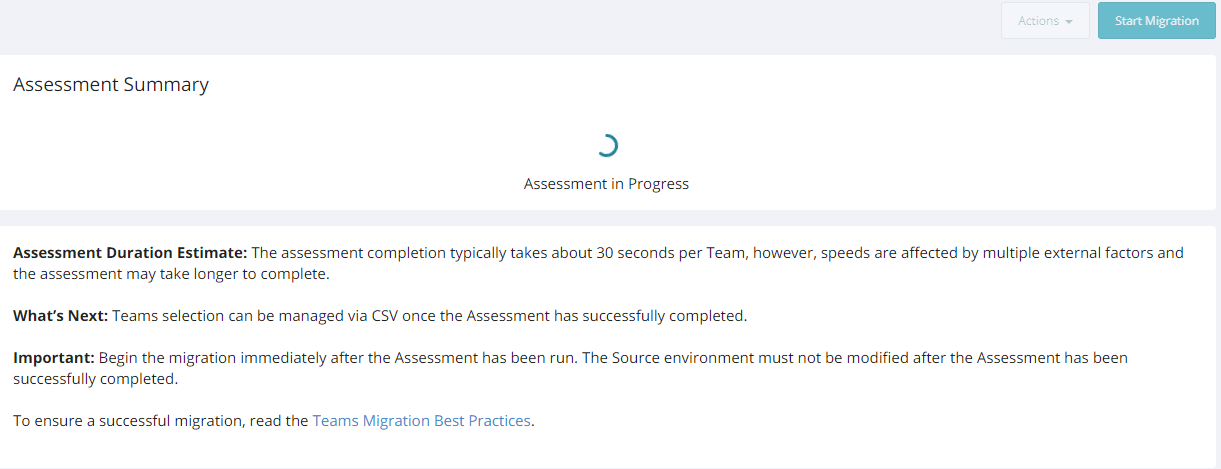
Task: Click the What's Next bold label
Action: pyautogui.click(x=60, y=316)
